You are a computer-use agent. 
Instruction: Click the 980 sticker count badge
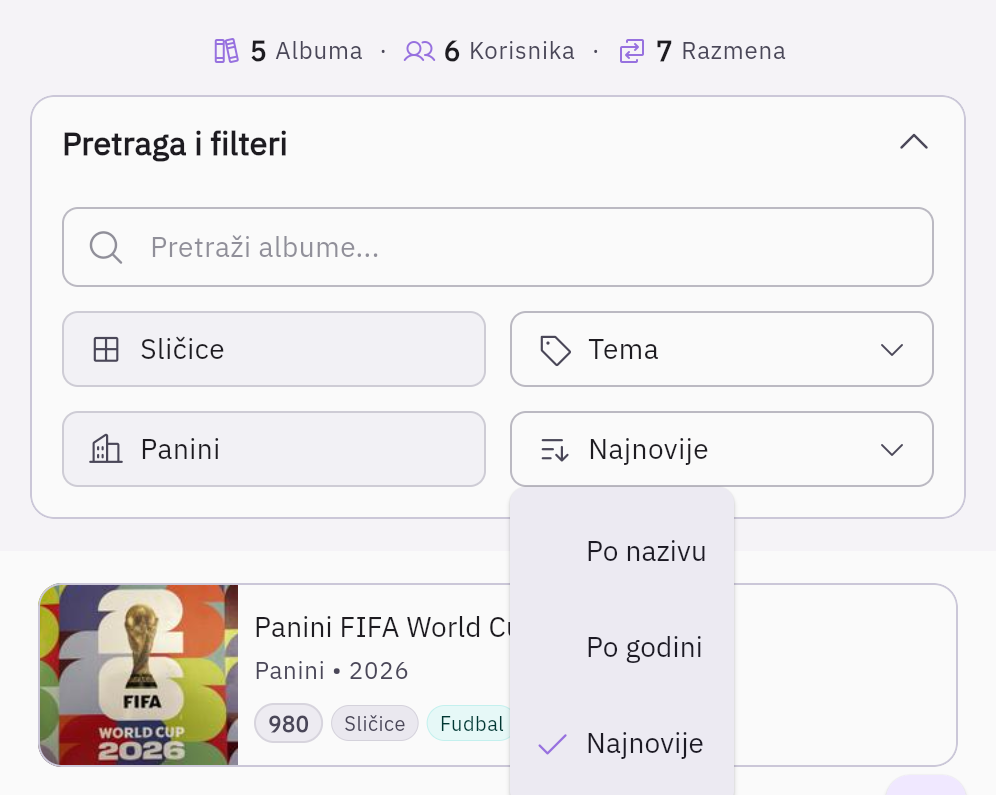point(288,723)
